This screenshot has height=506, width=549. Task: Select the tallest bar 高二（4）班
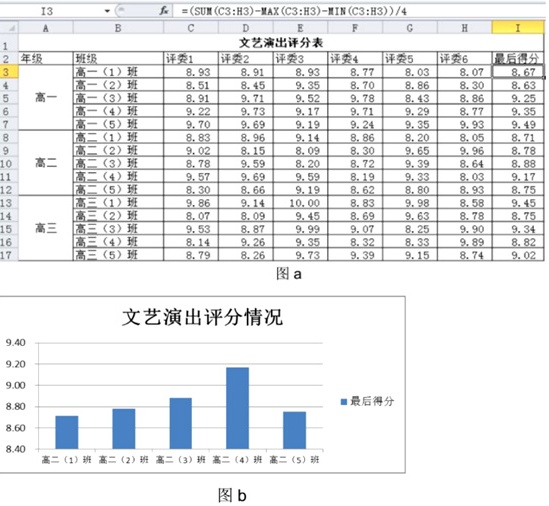click(237, 408)
